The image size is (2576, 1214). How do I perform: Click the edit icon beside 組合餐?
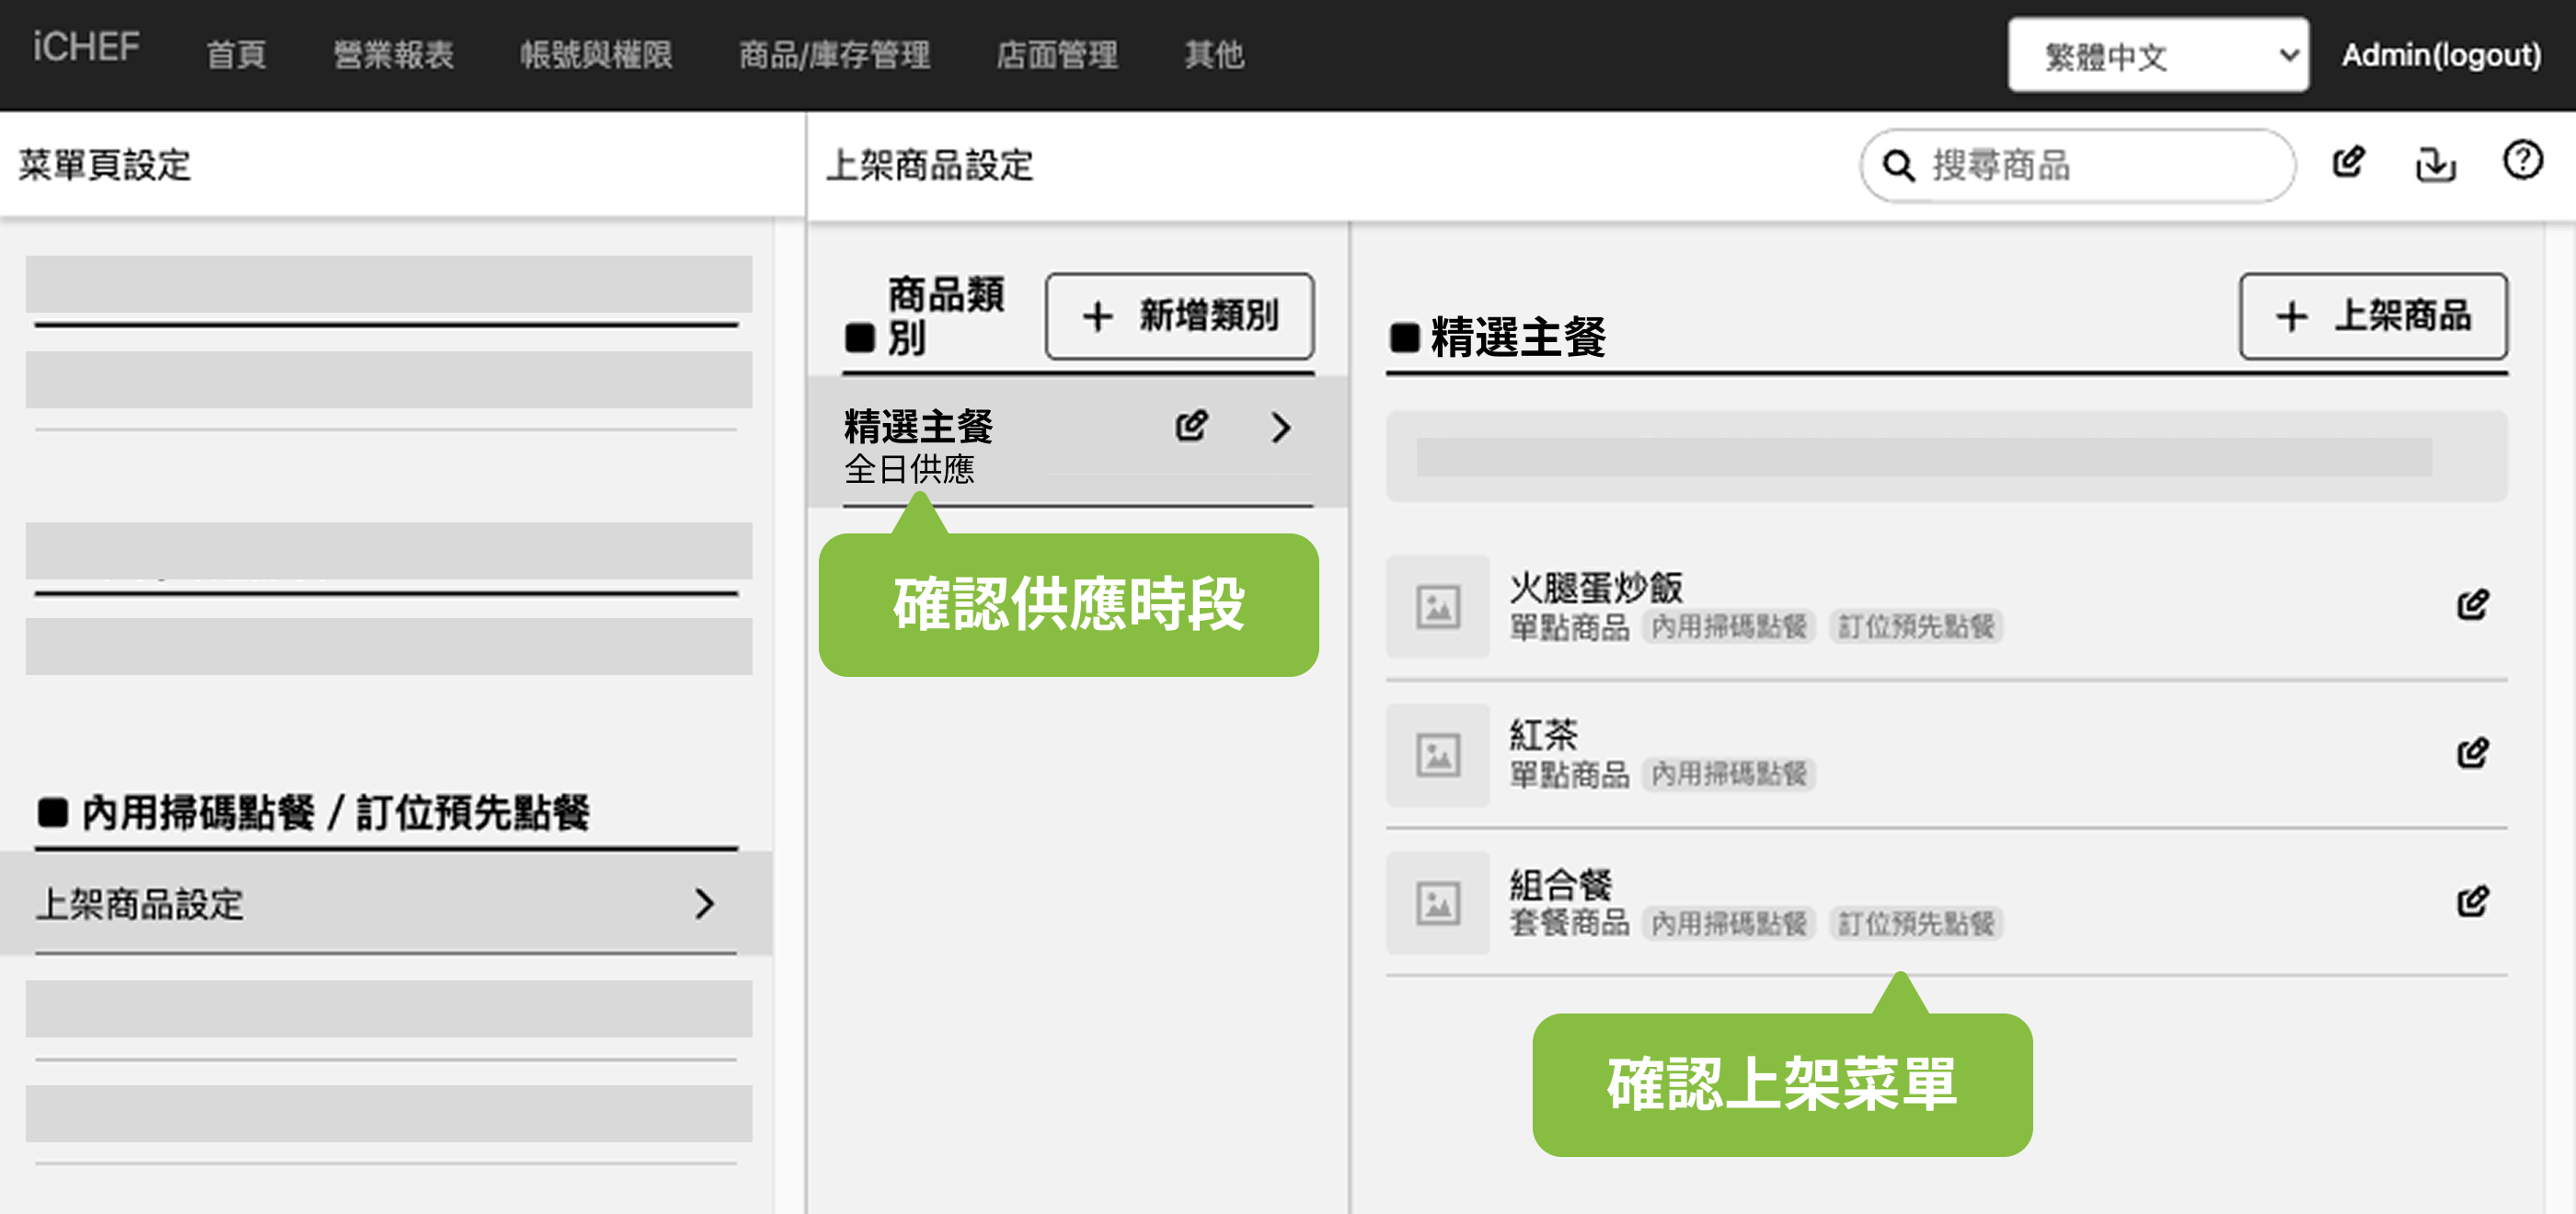(x=2472, y=901)
